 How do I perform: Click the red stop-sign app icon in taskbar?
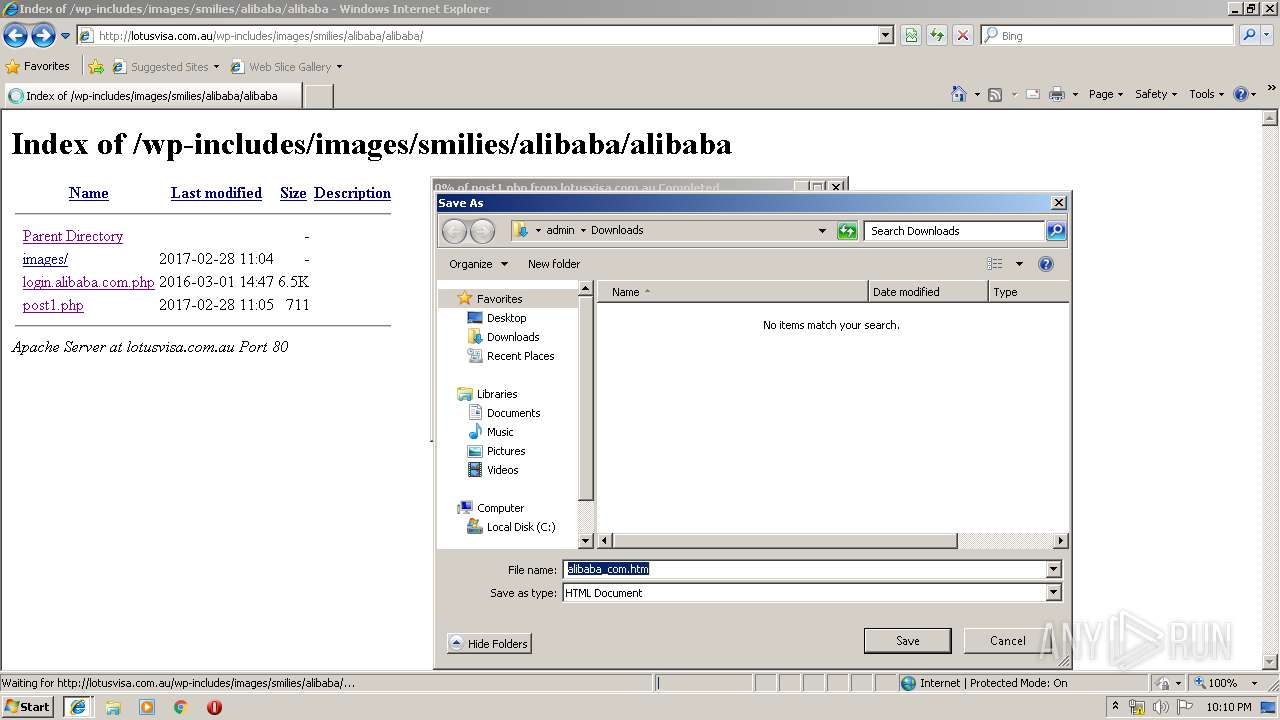[x=214, y=707]
